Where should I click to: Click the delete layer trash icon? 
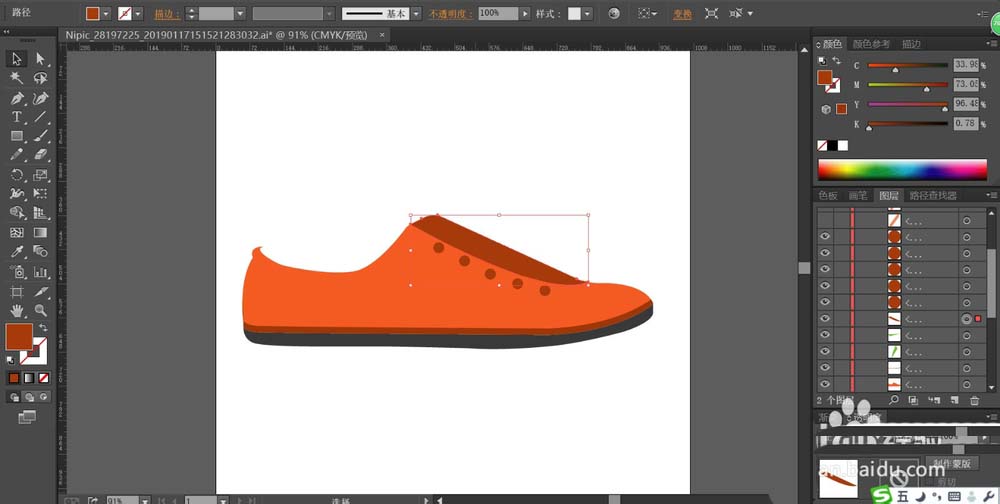tap(974, 400)
